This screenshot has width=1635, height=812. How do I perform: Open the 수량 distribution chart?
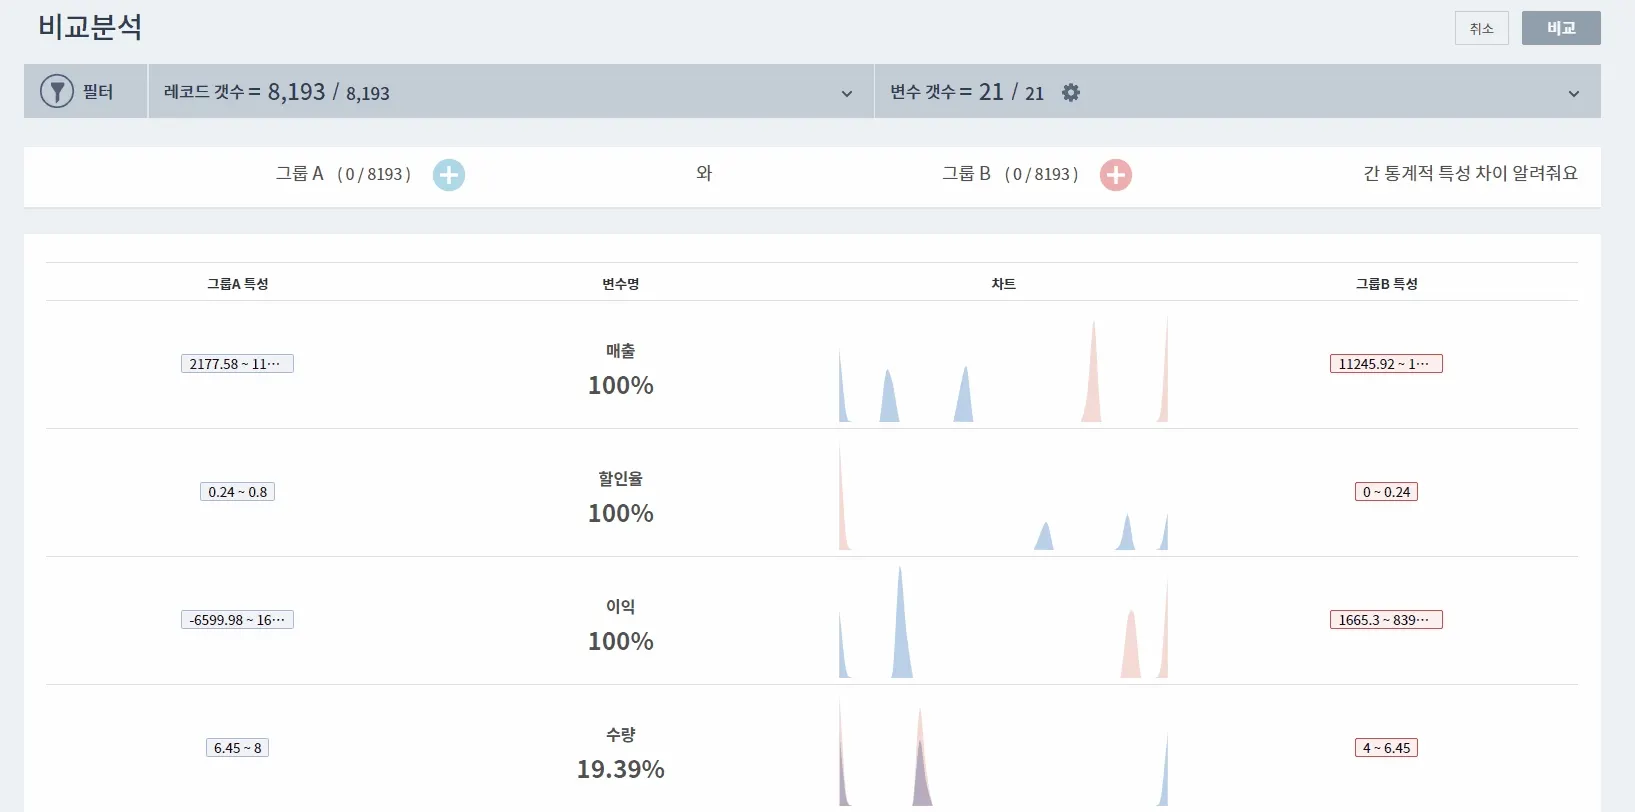tap(1003, 752)
